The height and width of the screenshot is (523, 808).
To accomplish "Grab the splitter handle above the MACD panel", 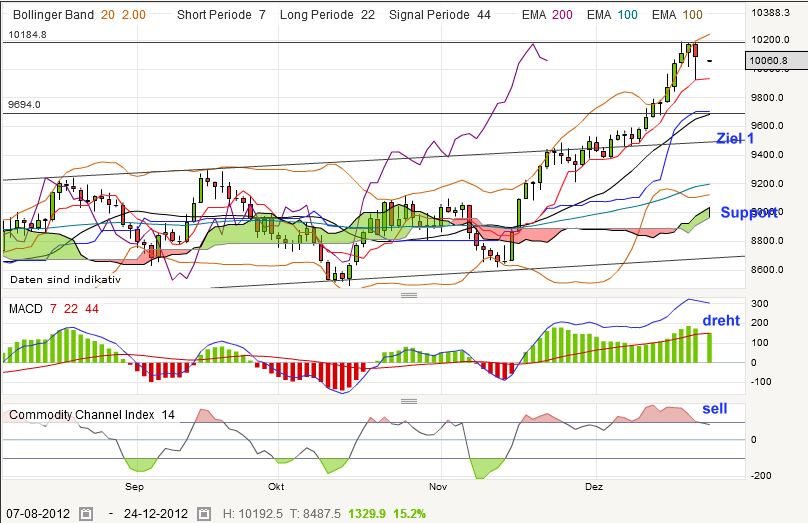I will 409,295.
